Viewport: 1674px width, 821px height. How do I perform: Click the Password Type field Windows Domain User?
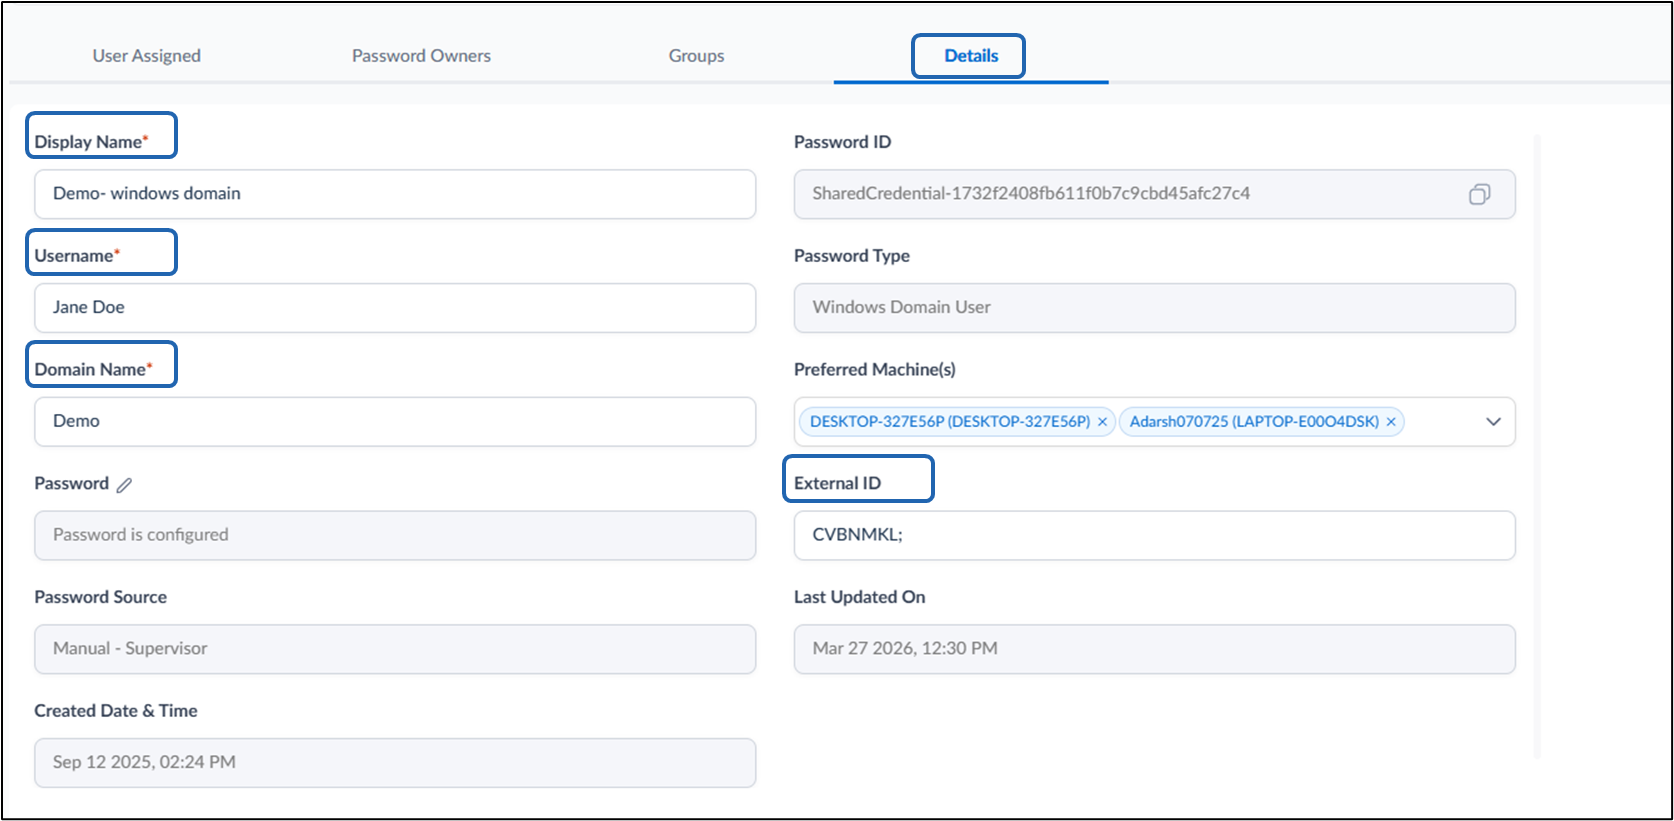(1154, 308)
